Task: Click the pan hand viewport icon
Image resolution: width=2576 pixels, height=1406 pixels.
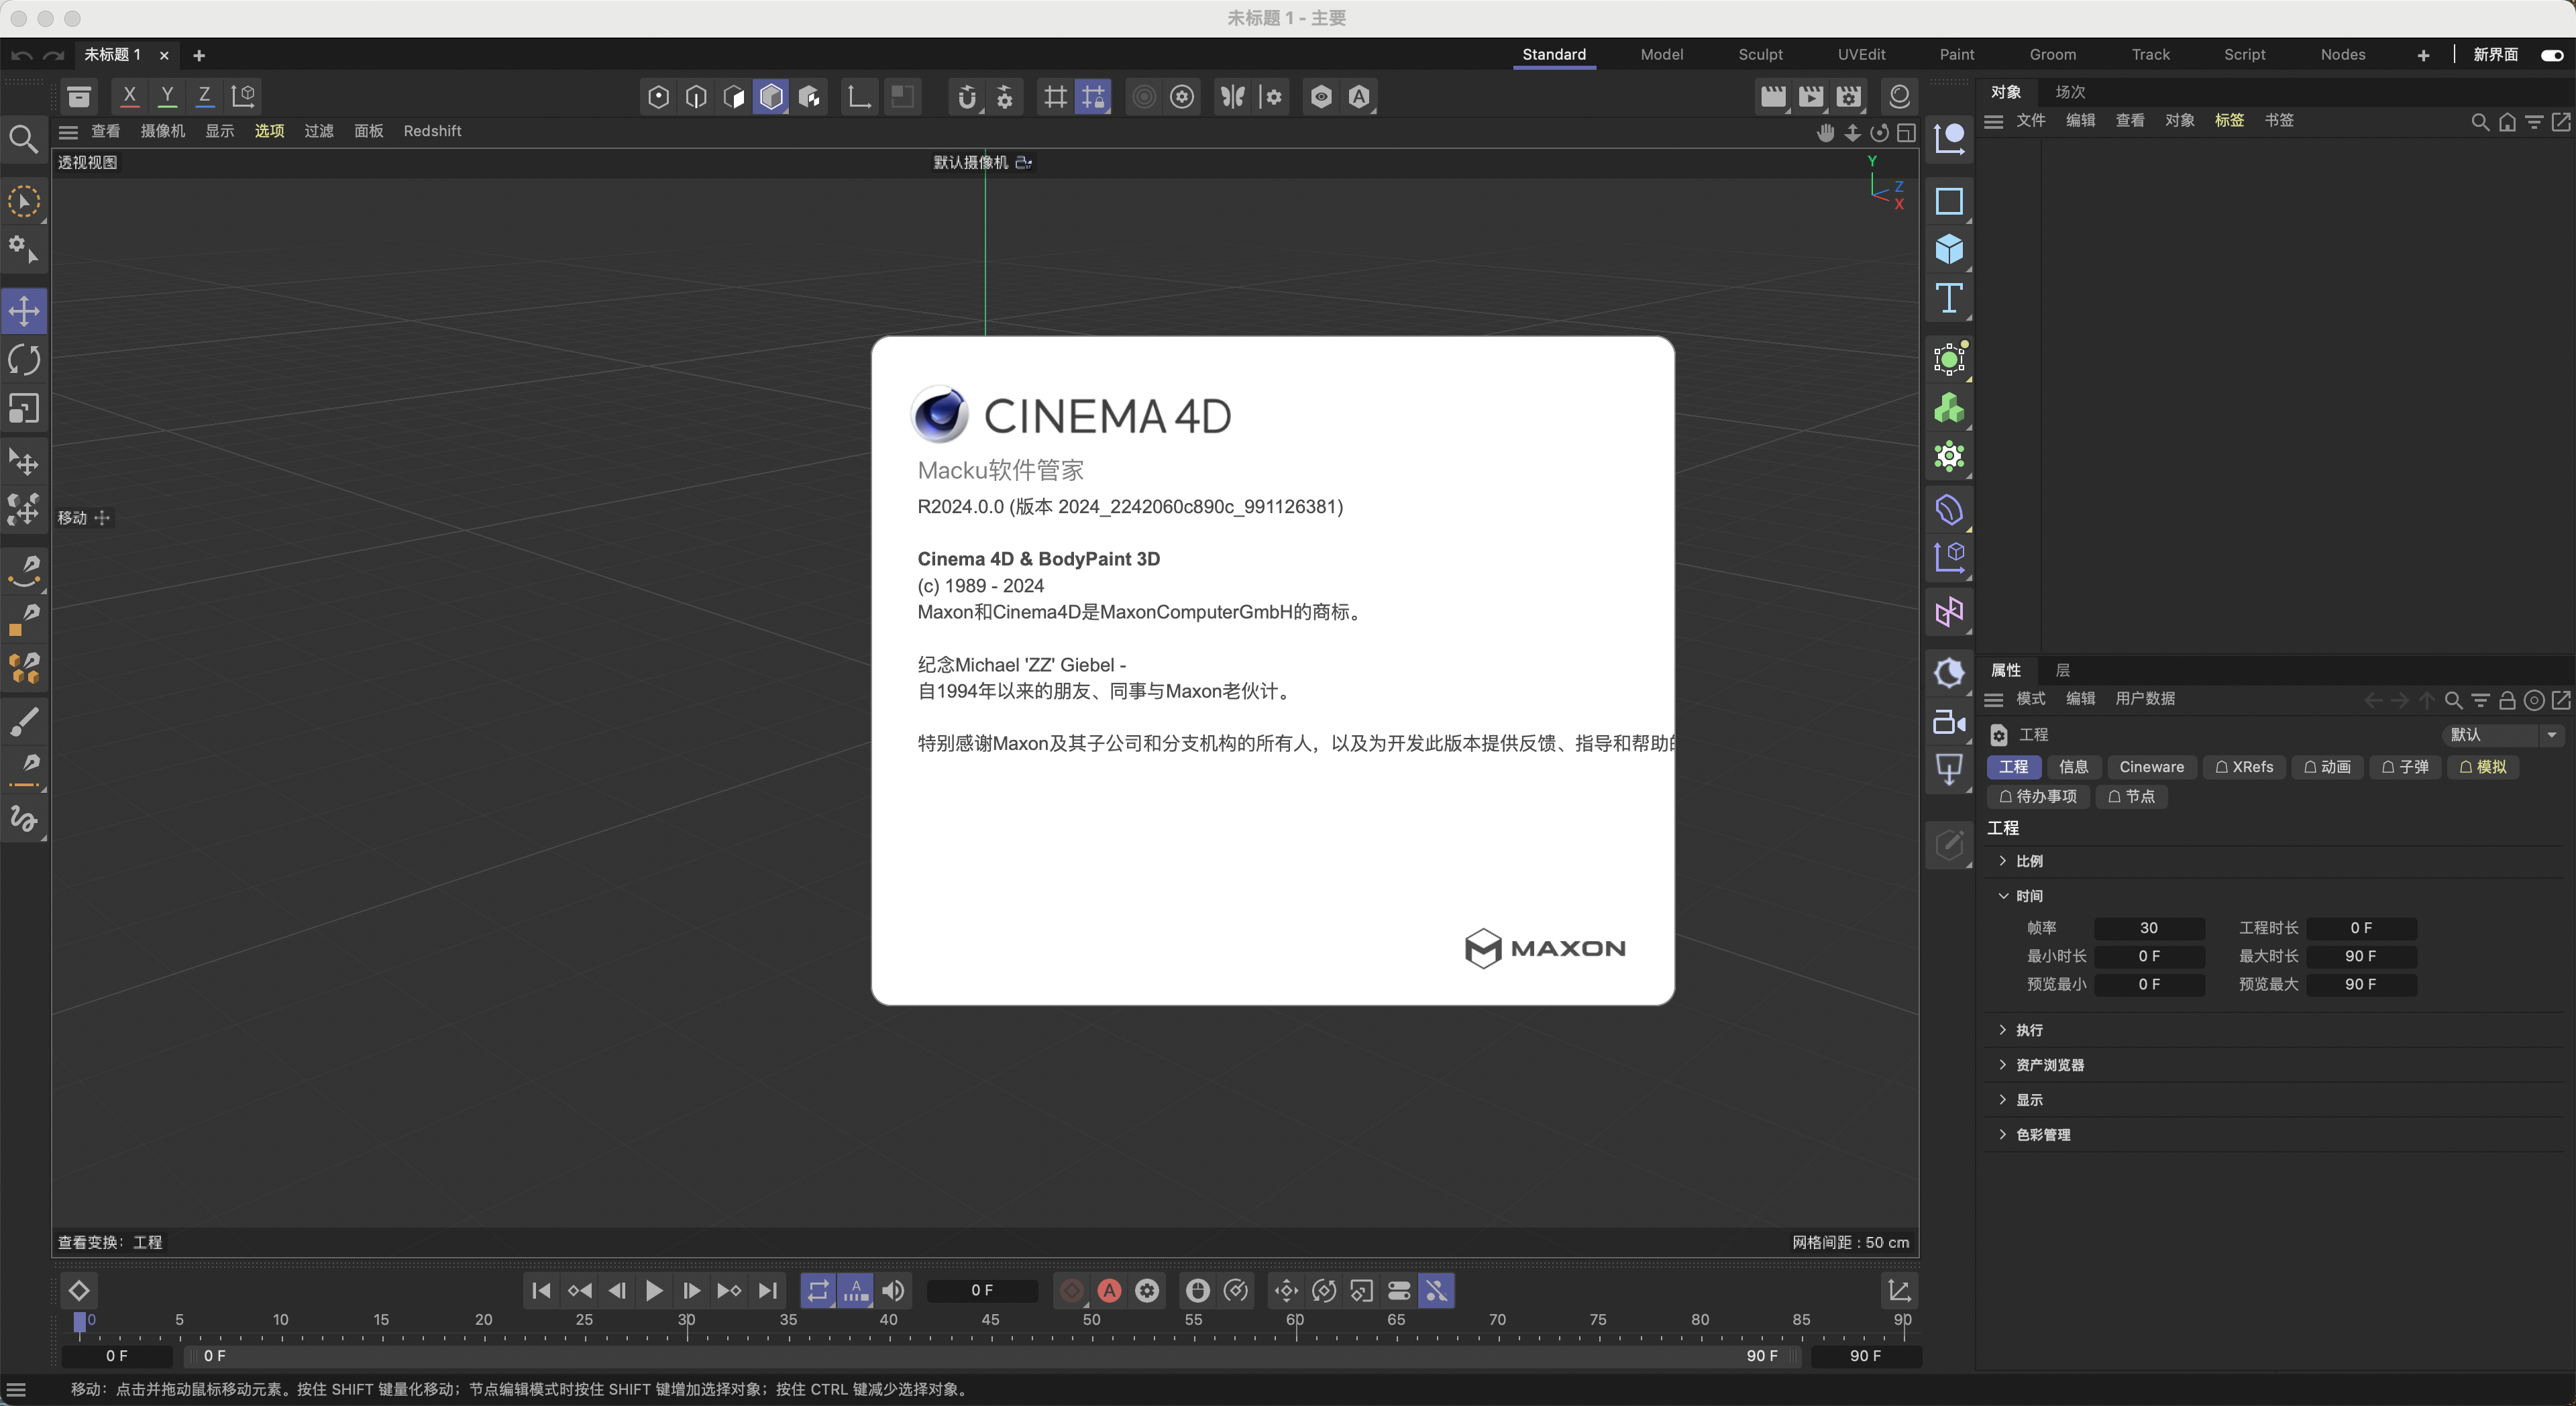Action: coord(1825,133)
